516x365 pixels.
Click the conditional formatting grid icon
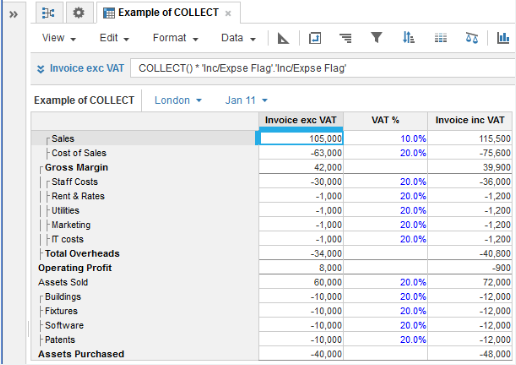(441, 38)
